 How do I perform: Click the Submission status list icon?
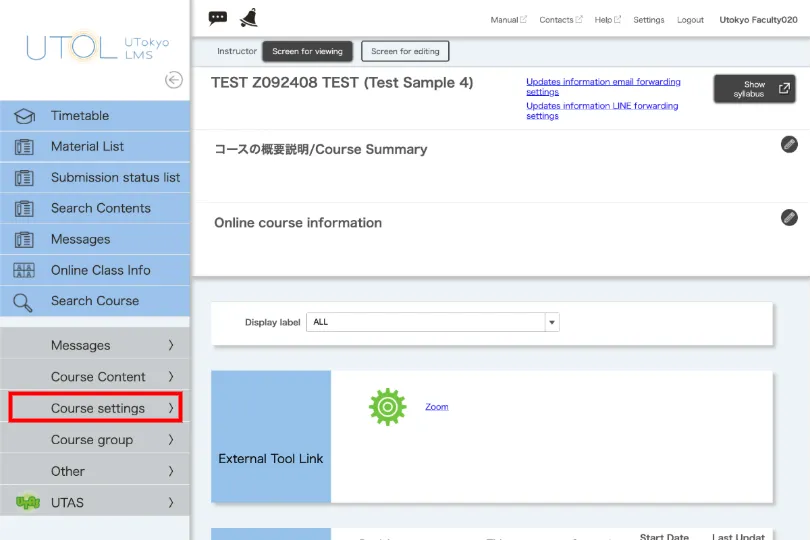24,178
